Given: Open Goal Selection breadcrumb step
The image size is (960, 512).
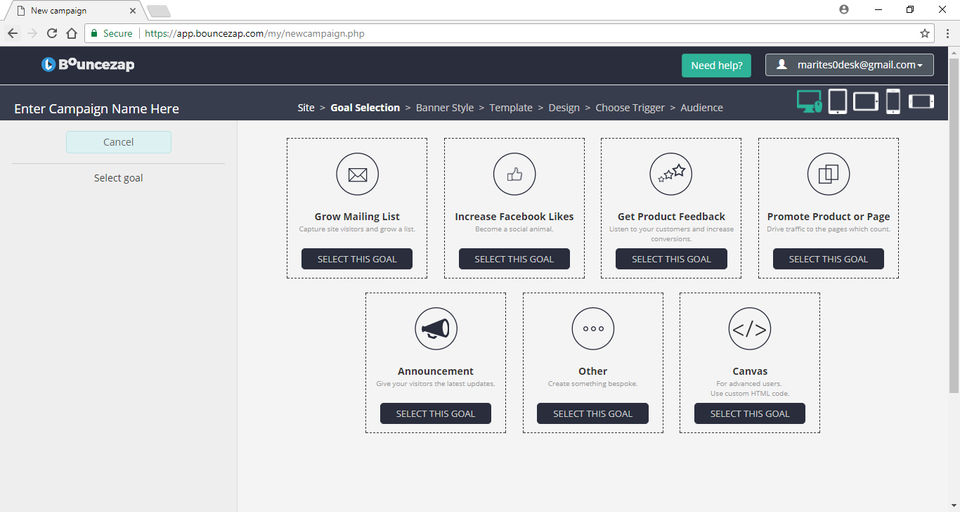Looking at the screenshot, I should (365, 108).
